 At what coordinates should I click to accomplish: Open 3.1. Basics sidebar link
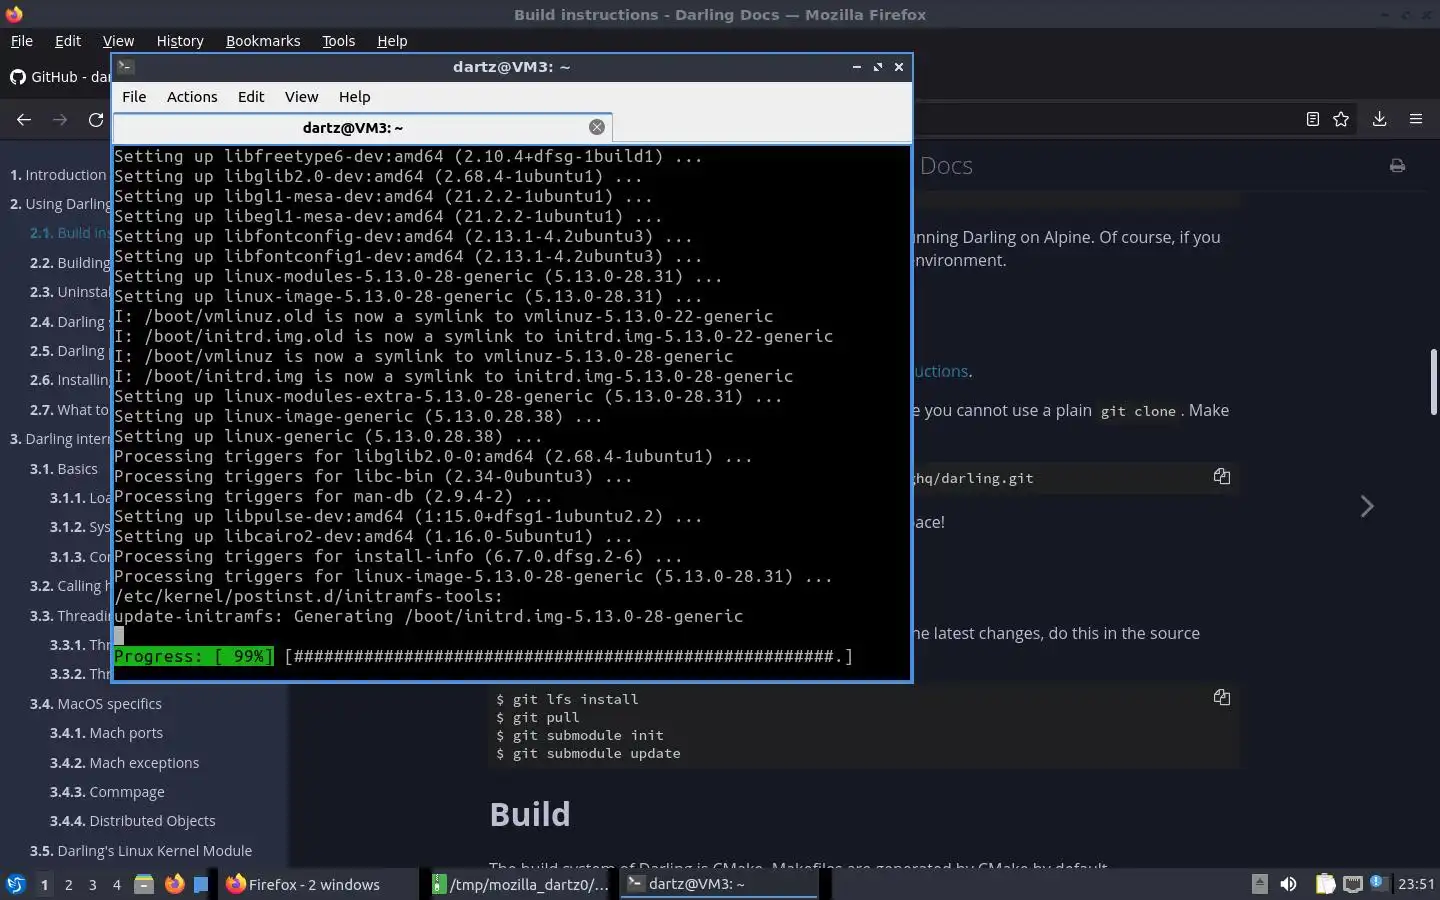[64, 469]
